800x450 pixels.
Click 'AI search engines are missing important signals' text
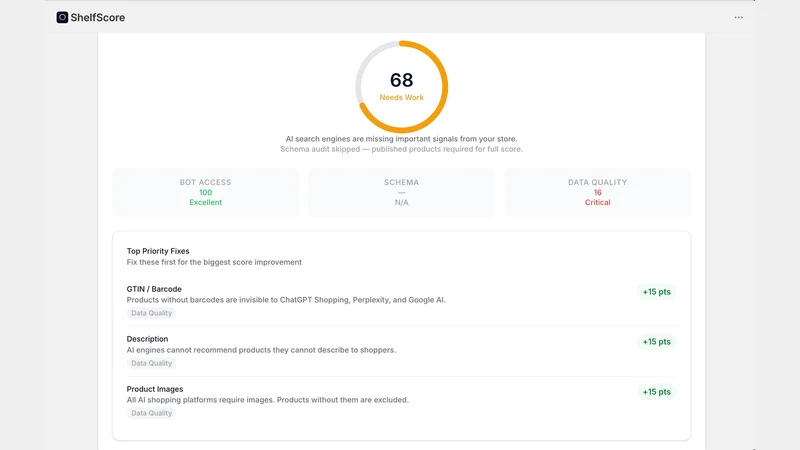coord(401,139)
